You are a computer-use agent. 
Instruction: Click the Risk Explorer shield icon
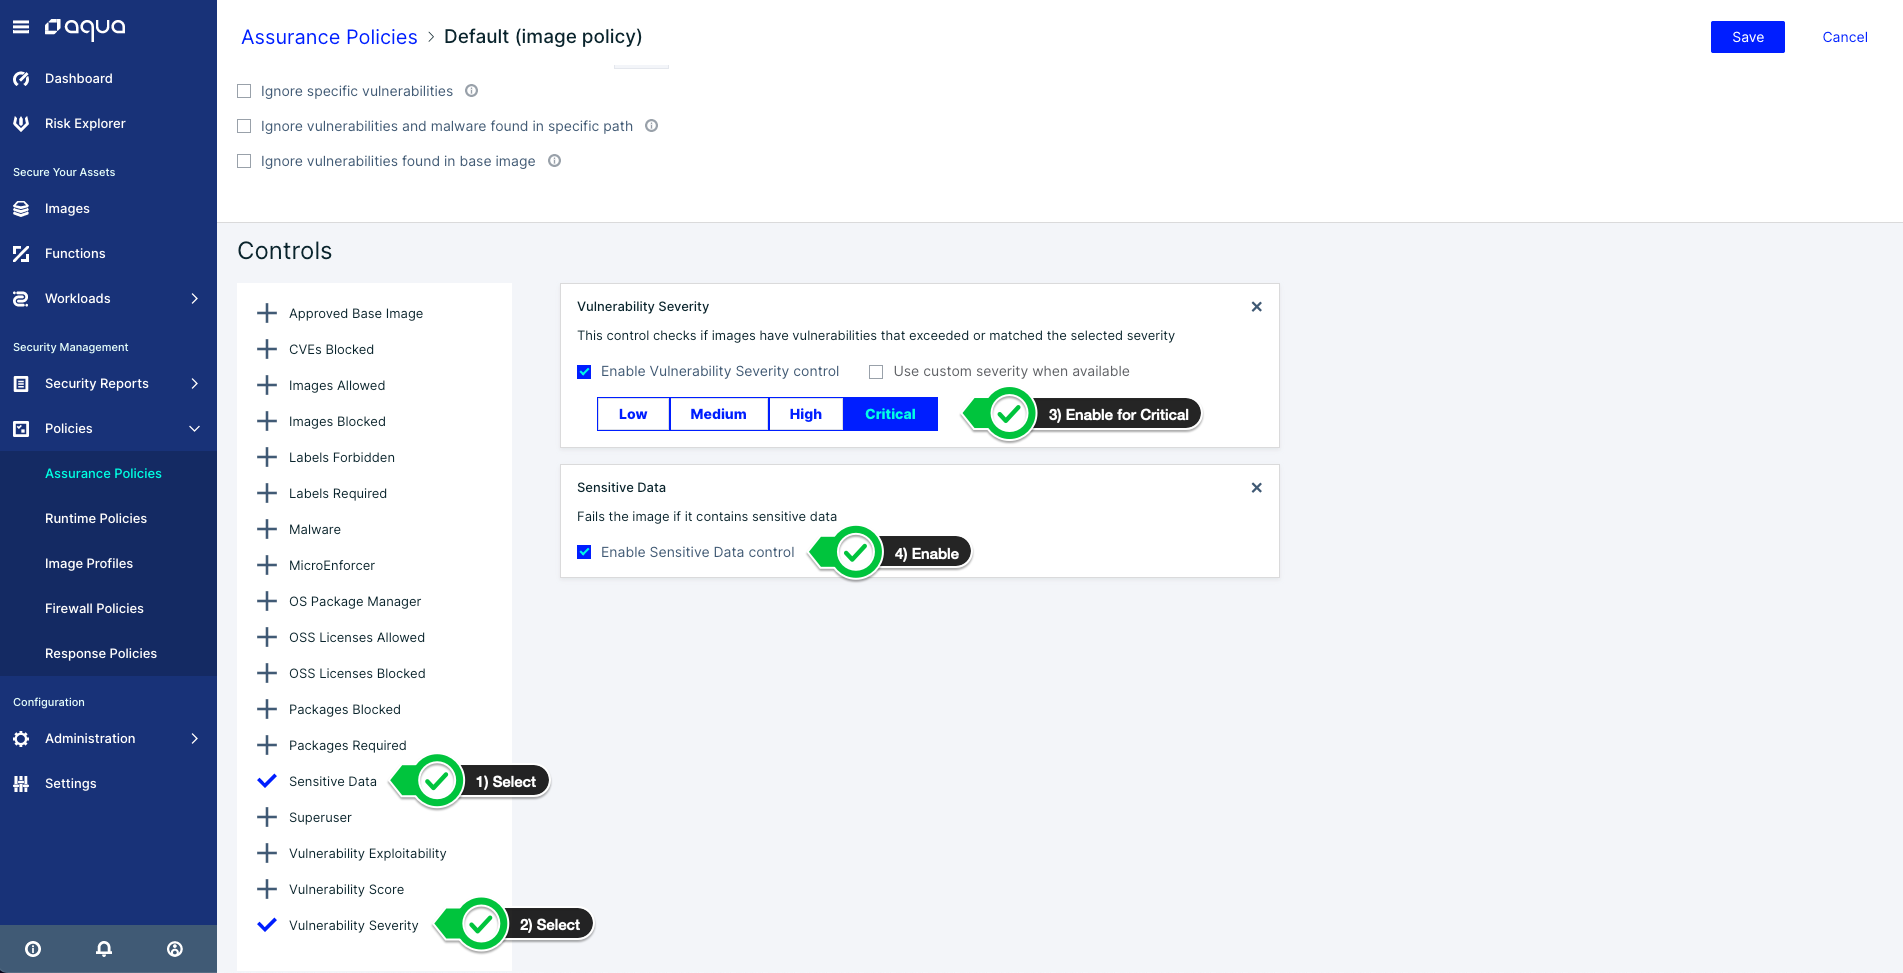[x=21, y=124]
